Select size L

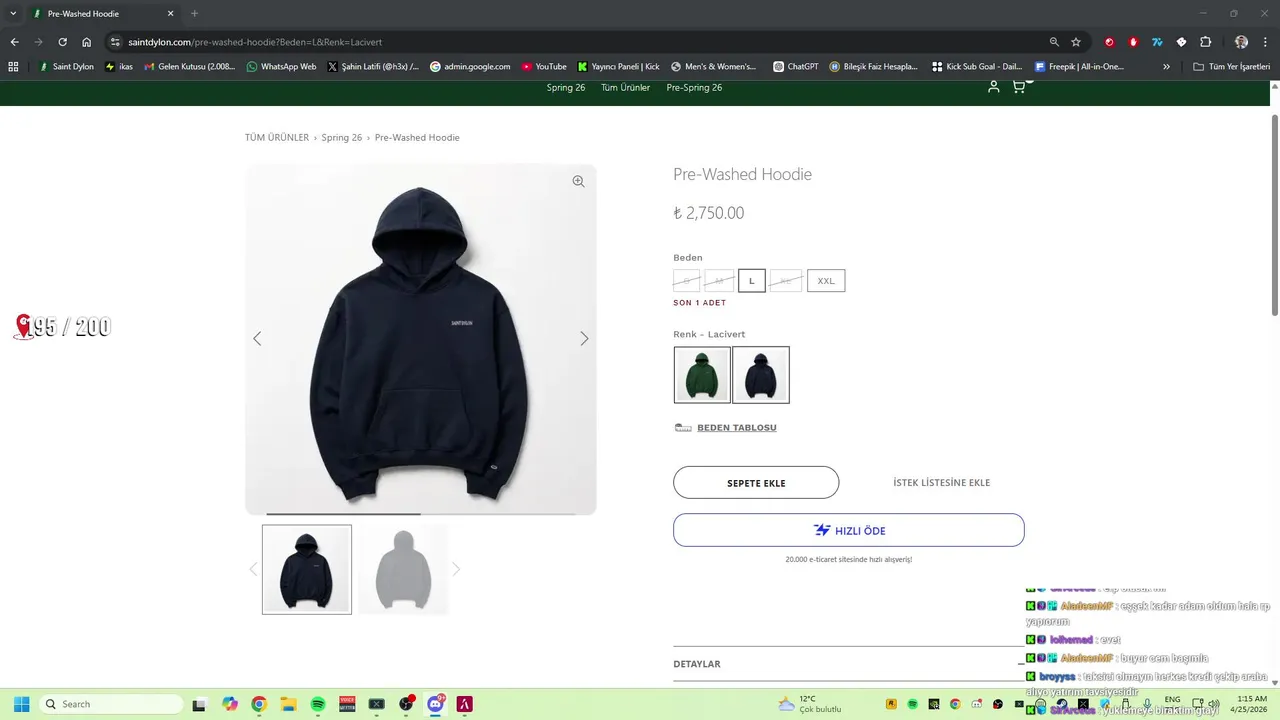752,281
